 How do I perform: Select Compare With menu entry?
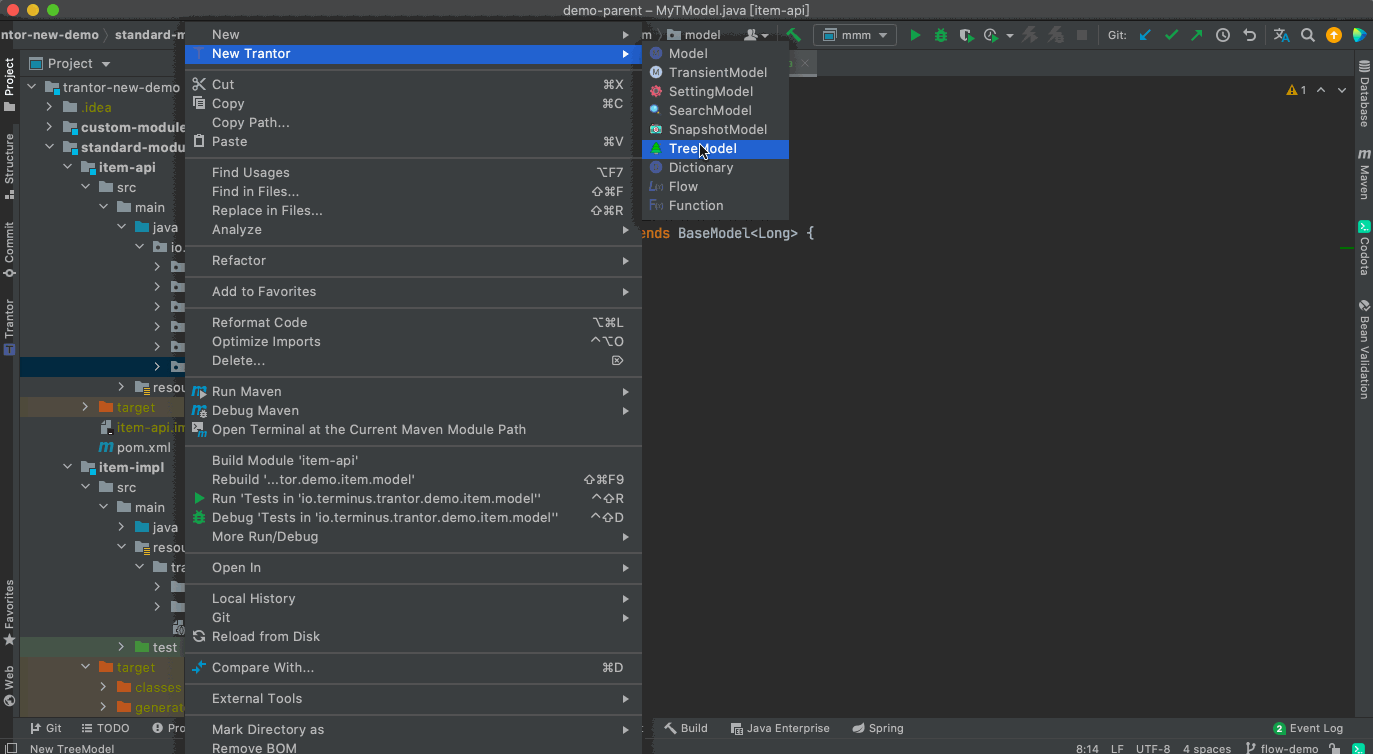413,667
